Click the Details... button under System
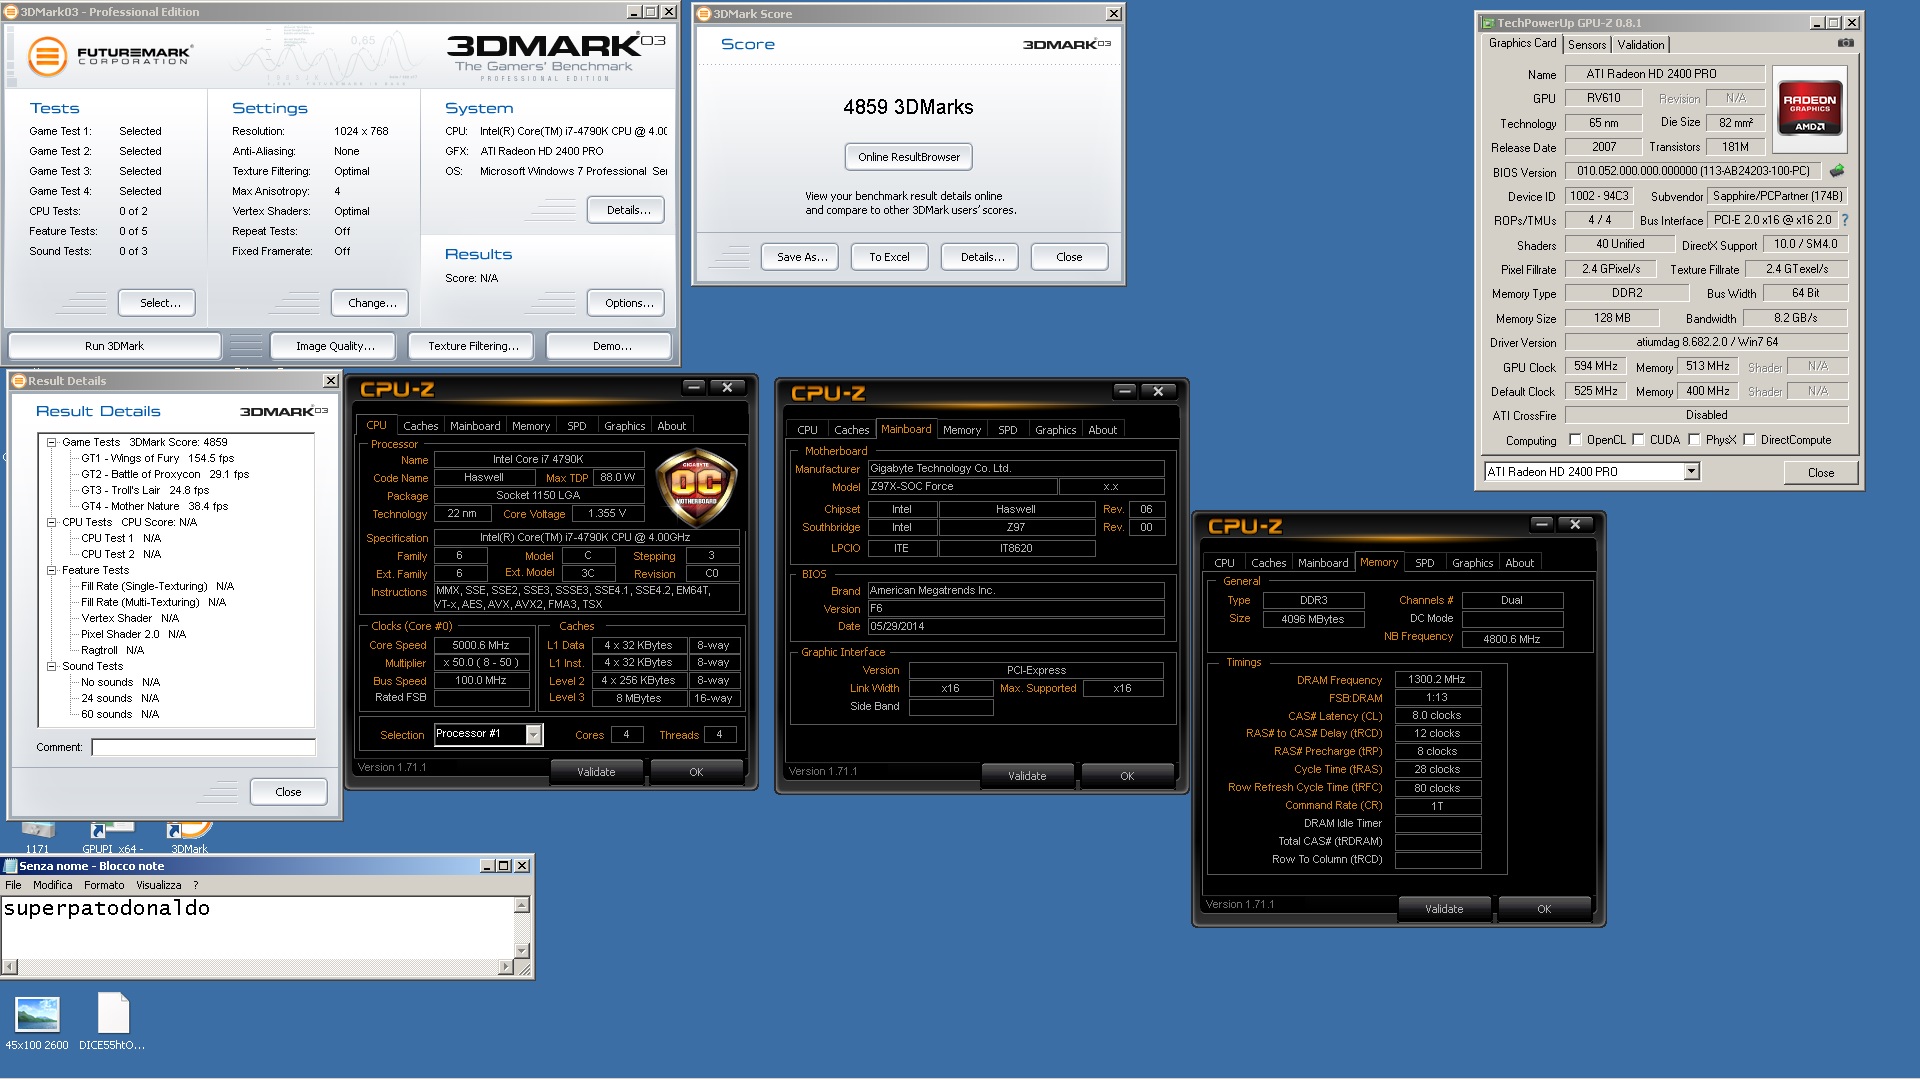This screenshot has width=1920, height=1080. click(x=628, y=210)
